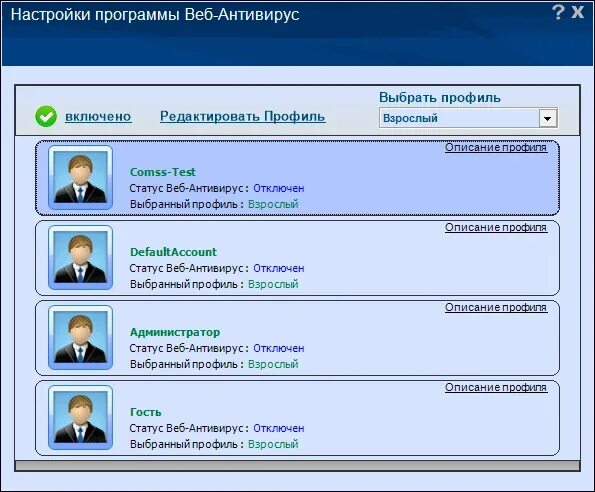Select the Comss-Test account name
The width and height of the screenshot is (595, 492).
[x=162, y=172]
